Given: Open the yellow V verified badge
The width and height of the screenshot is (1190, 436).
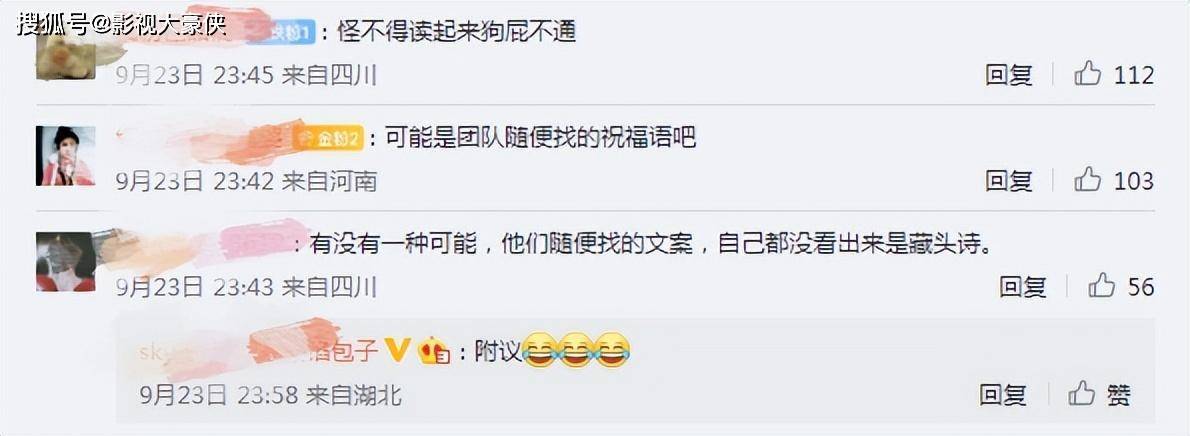Looking at the screenshot, I should tap(398, 349).
